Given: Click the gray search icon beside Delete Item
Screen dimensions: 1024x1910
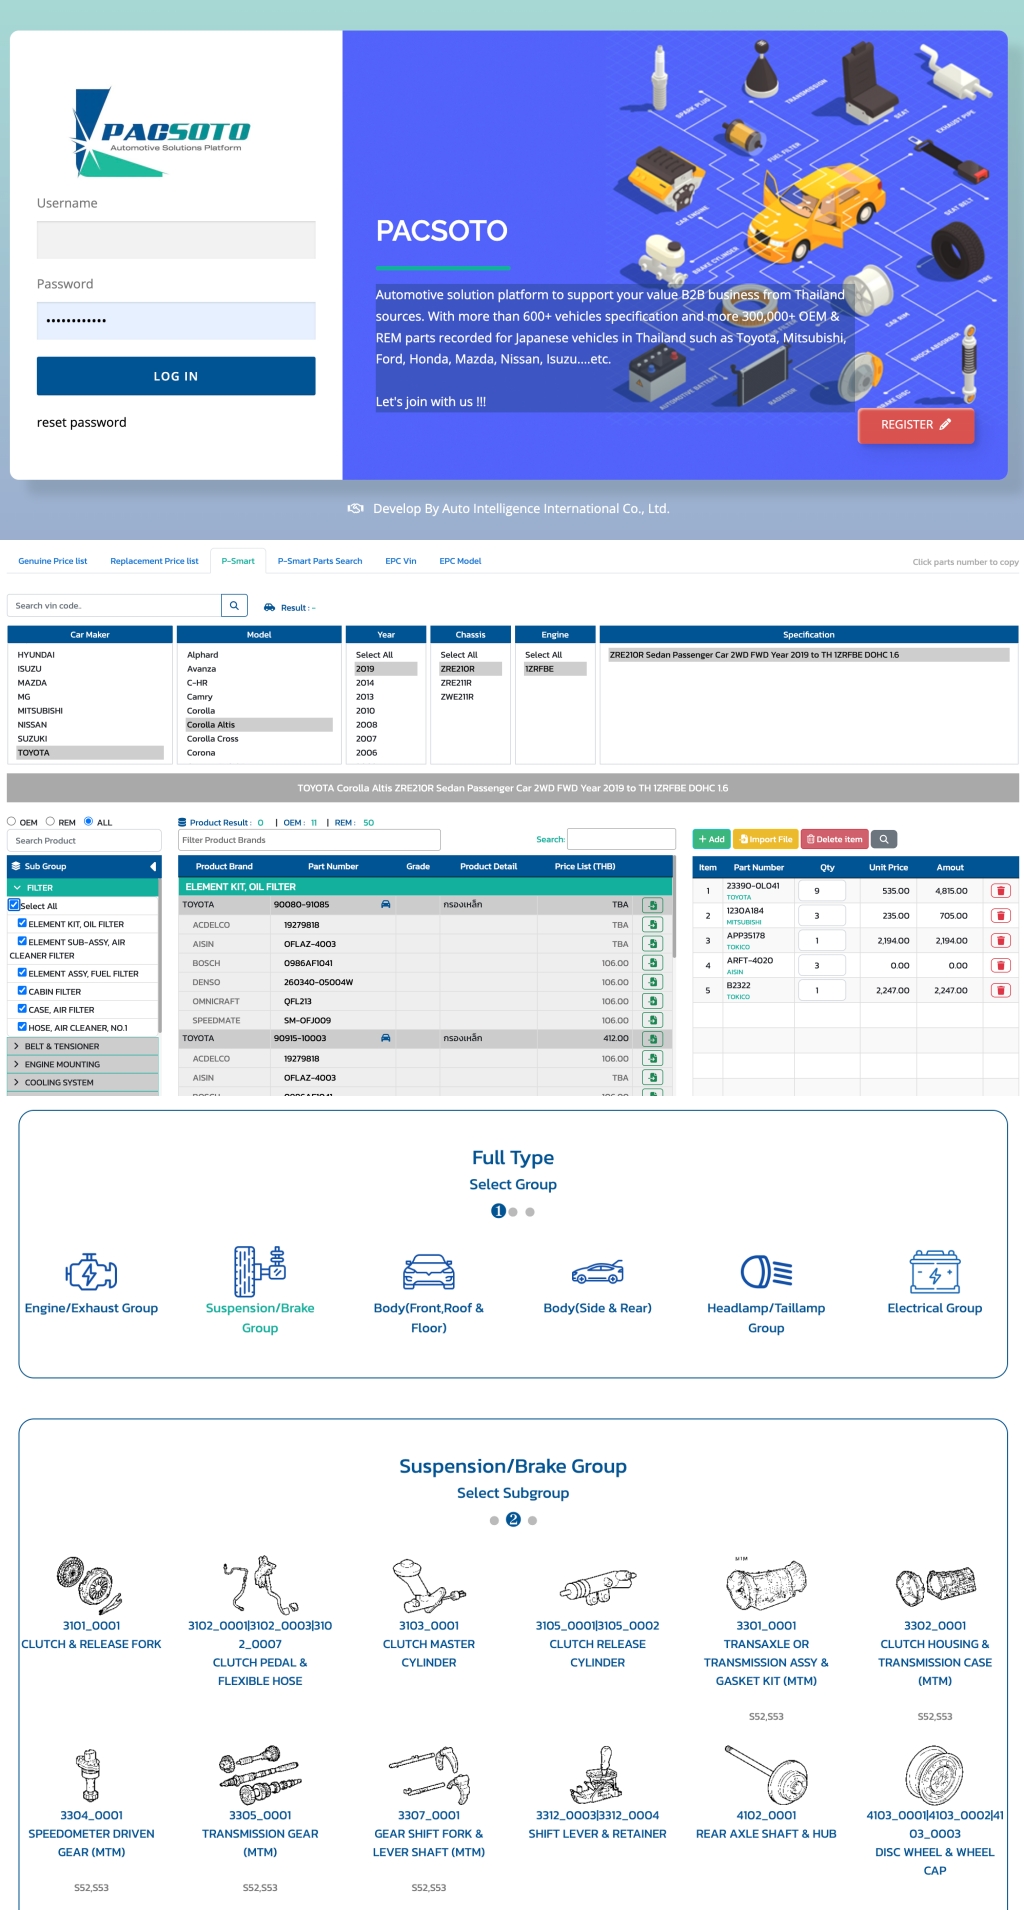Looking at the screenshot, I should 884,839.
